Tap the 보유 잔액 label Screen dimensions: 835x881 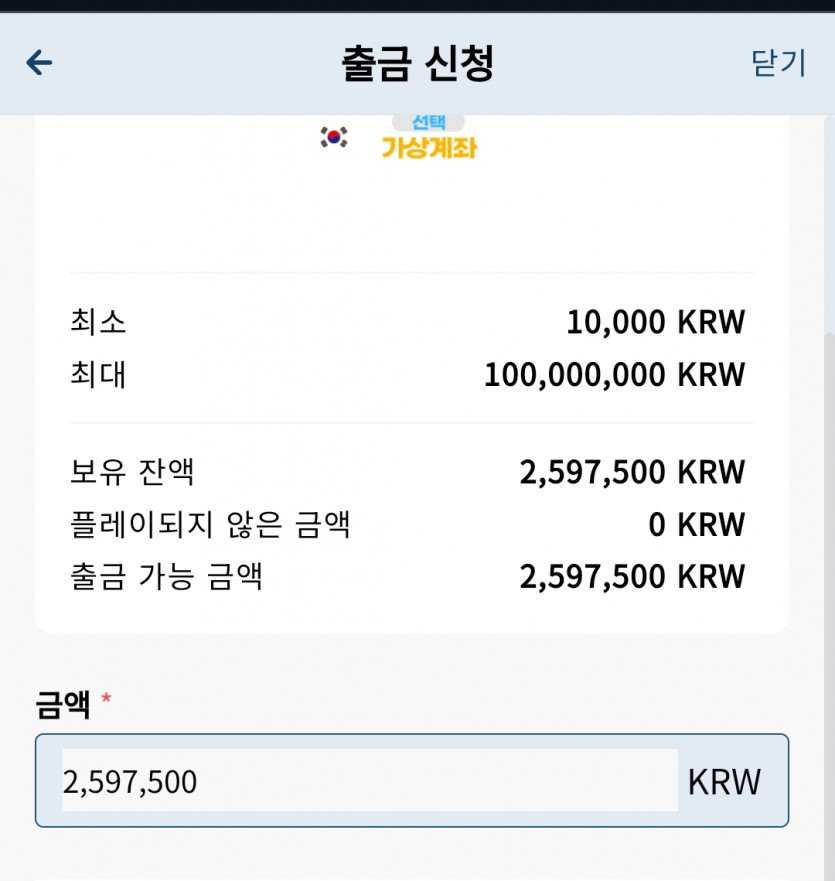click(x=132, y=472)
